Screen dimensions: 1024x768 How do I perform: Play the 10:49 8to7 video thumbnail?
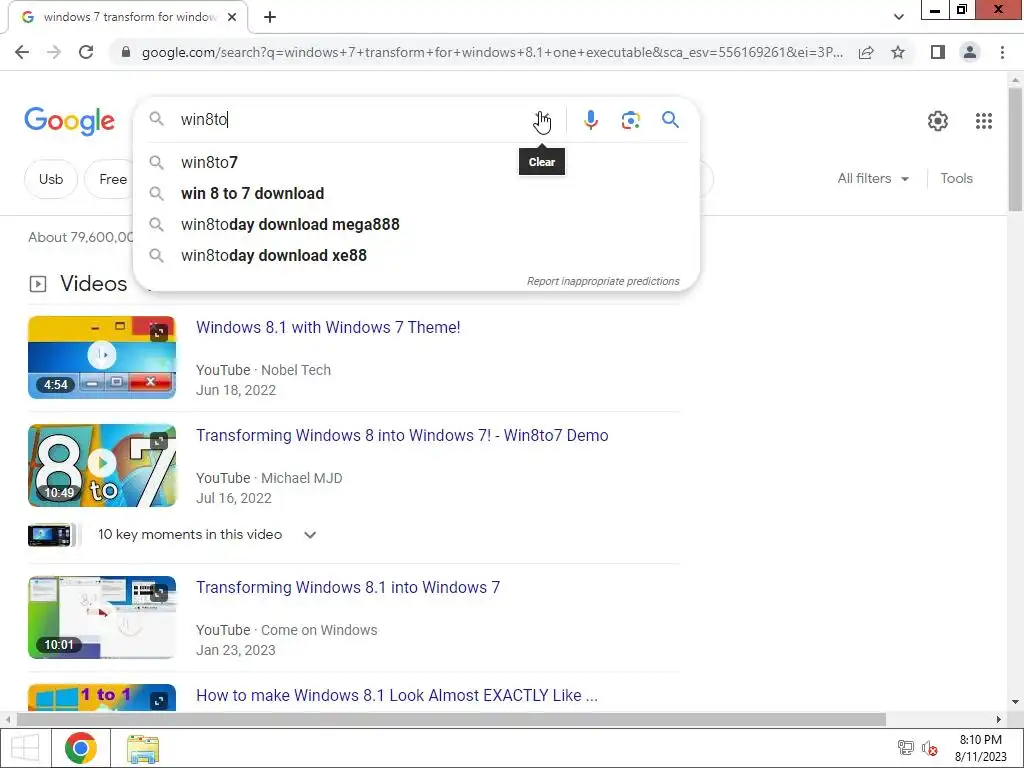102,466
